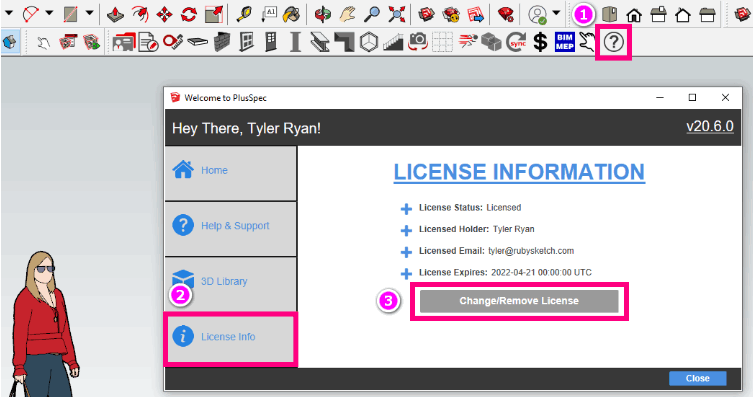Image resolution: width=753 pixels, height=397 pixels.
Task: Select the PlusSpec slab tool
Action: coord(197,42)
